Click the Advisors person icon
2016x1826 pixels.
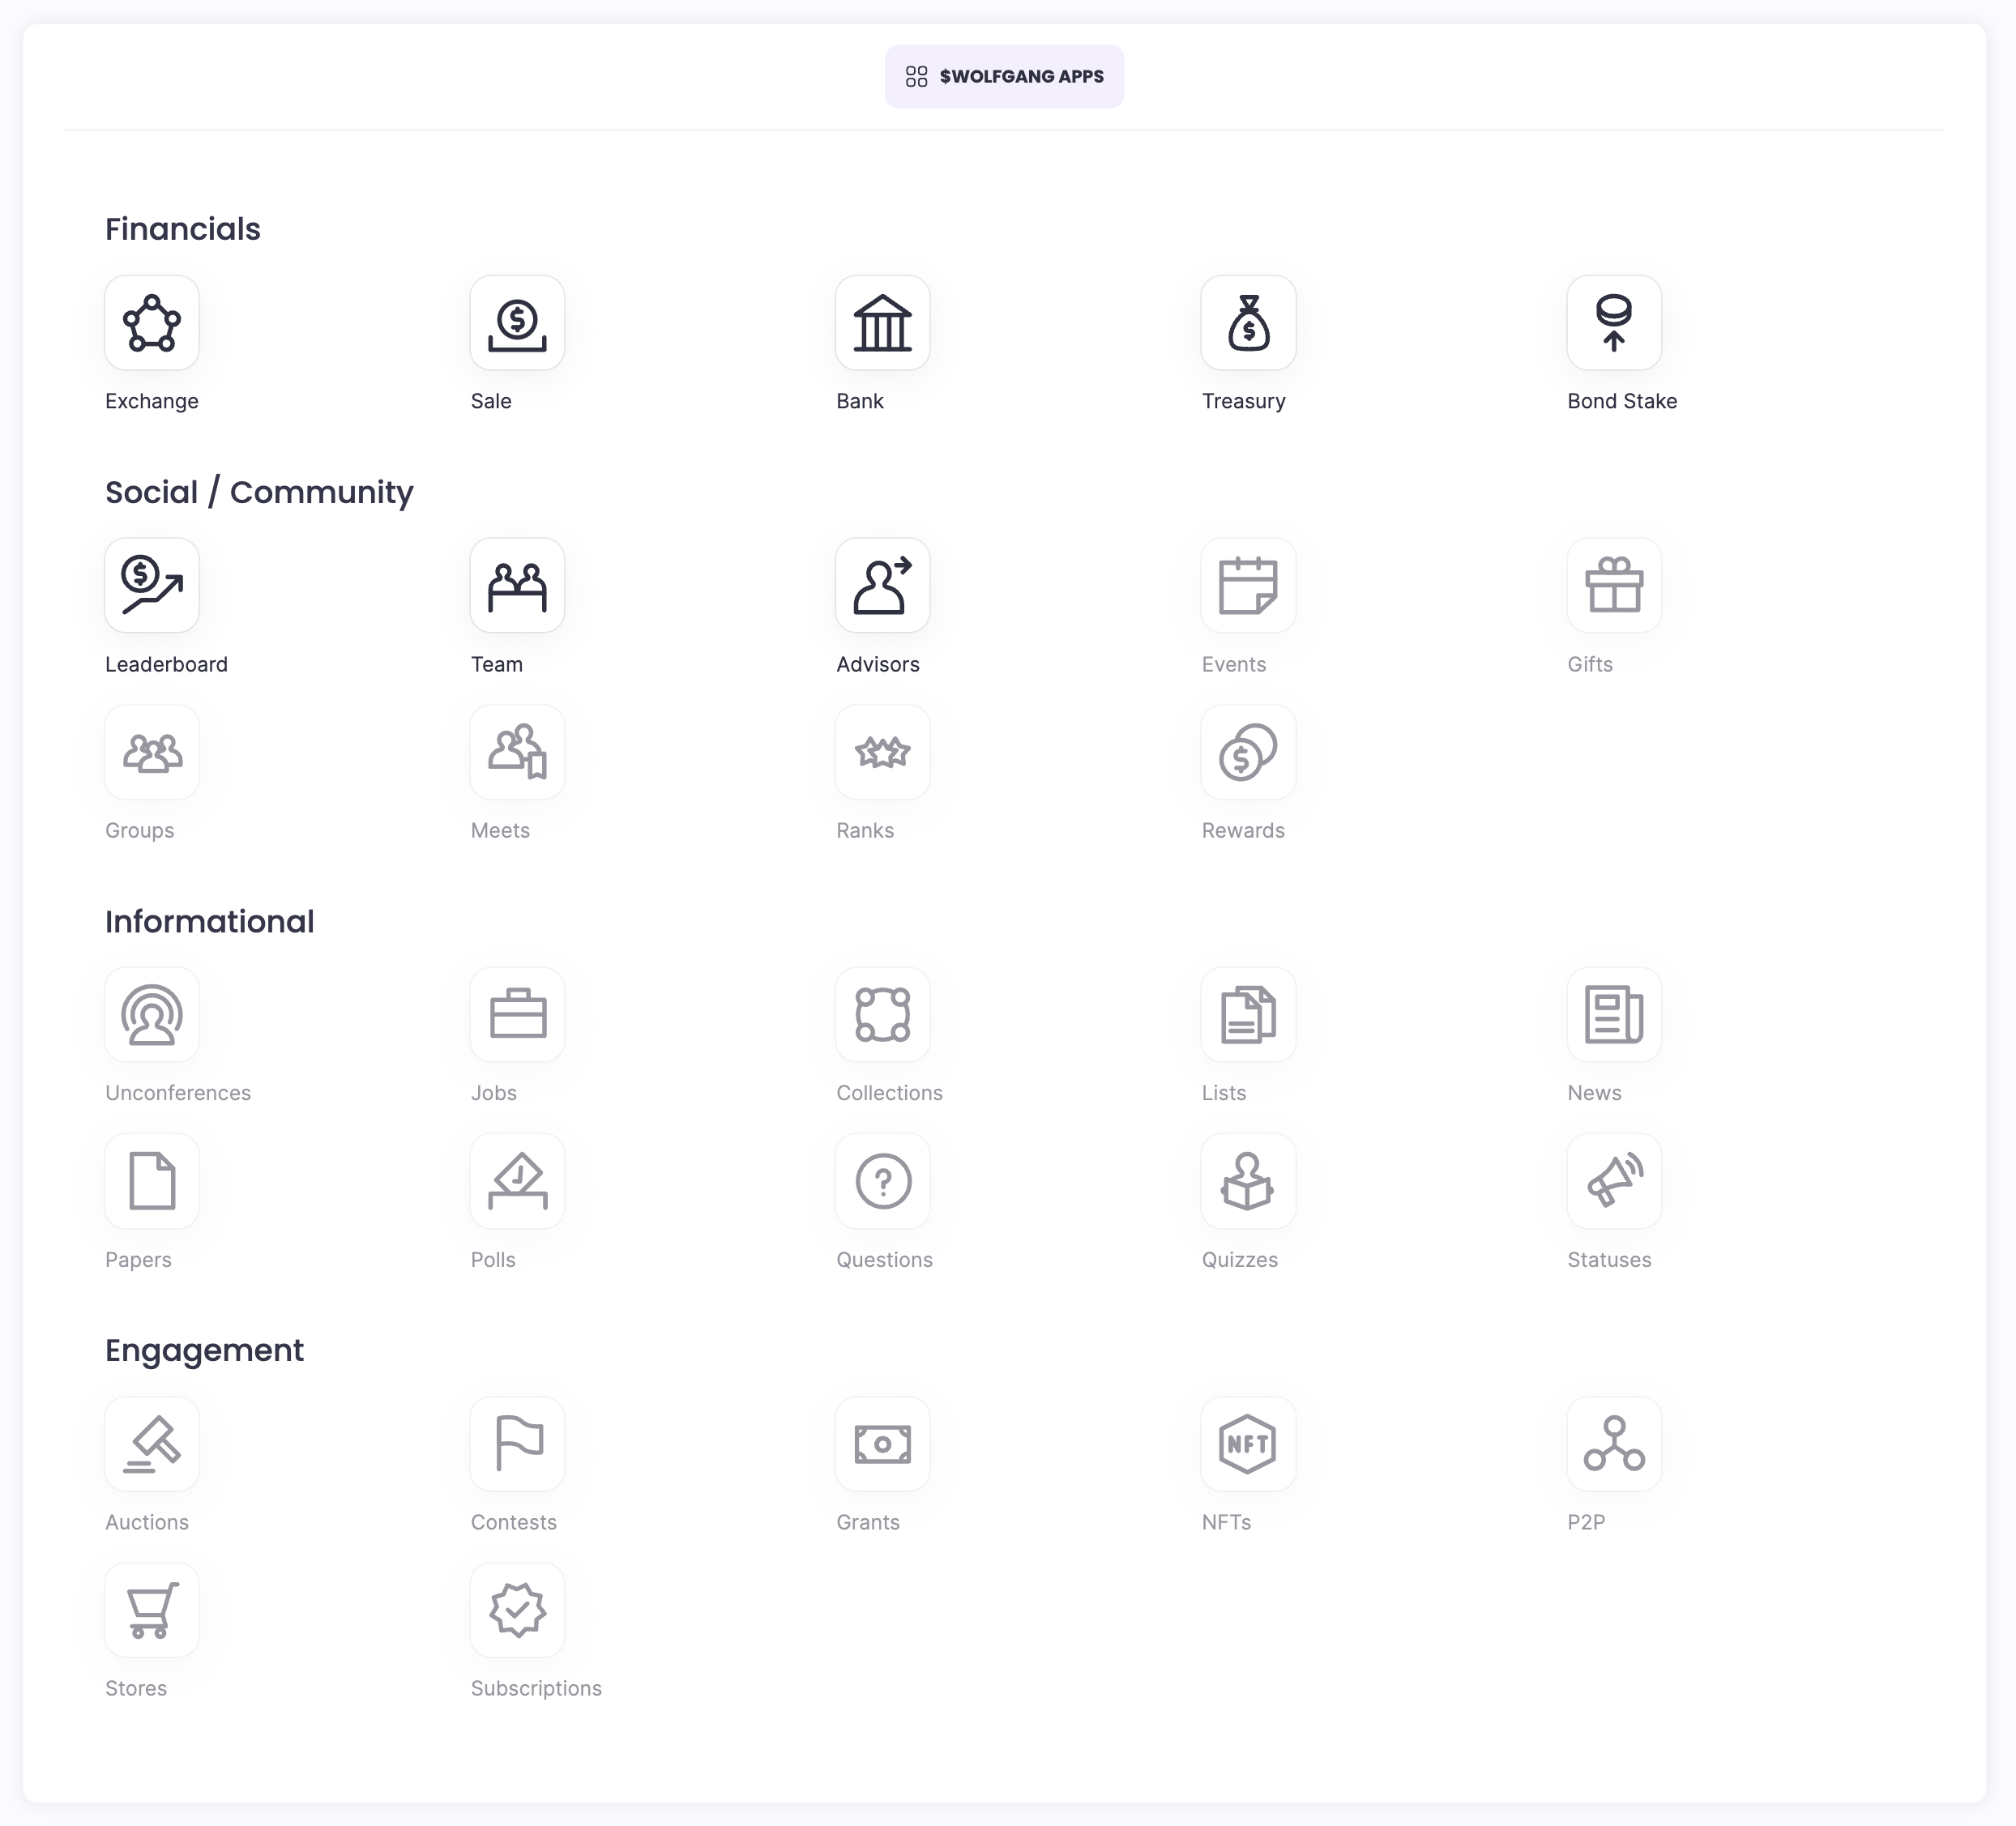882,586
